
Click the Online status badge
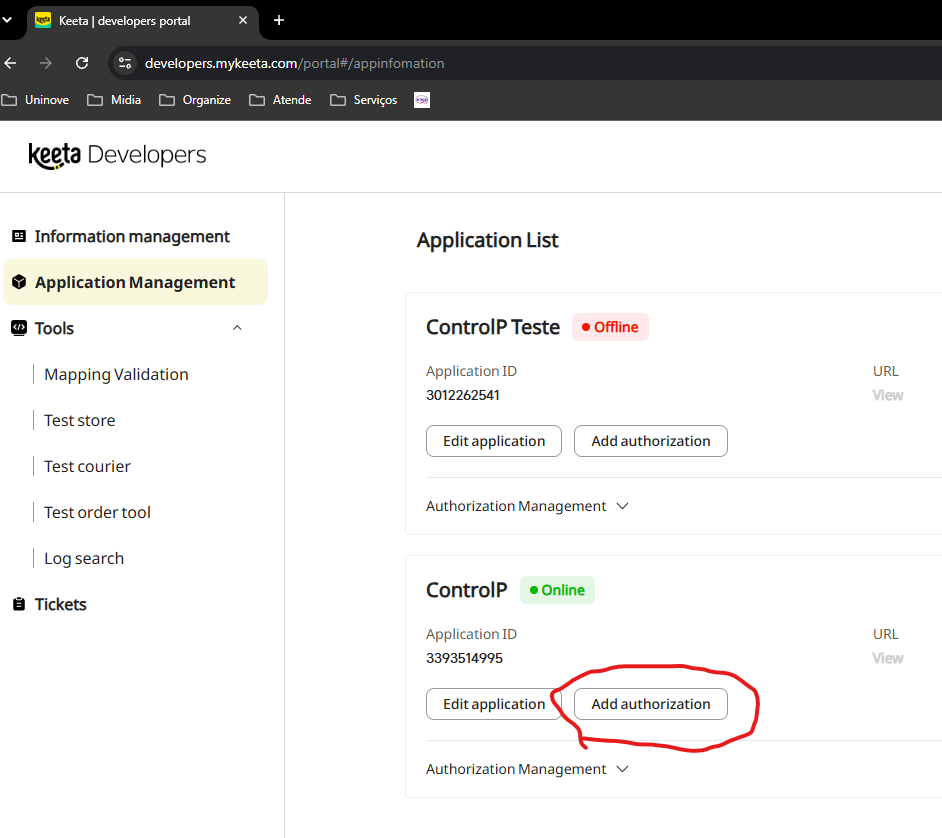(558, 590)
